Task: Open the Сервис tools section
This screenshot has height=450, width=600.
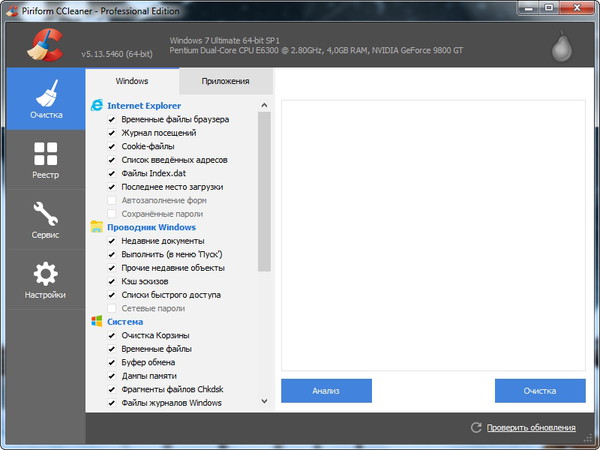Action: (45, 220)
